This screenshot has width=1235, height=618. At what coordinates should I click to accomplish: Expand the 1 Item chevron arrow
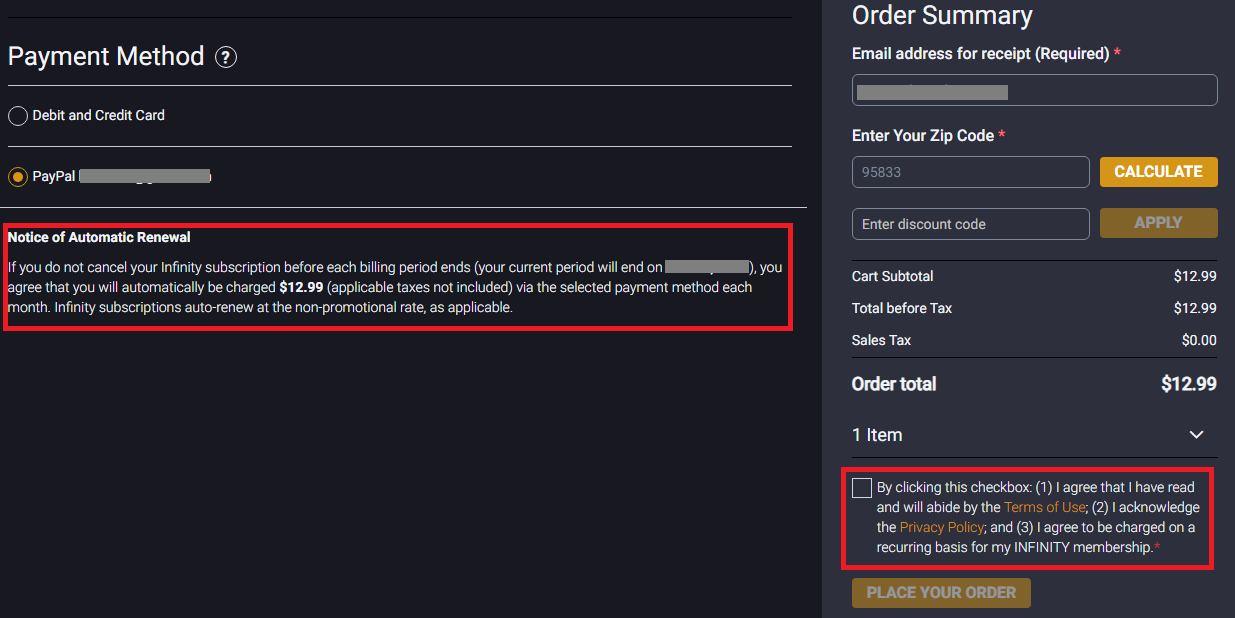[1196, 435]
